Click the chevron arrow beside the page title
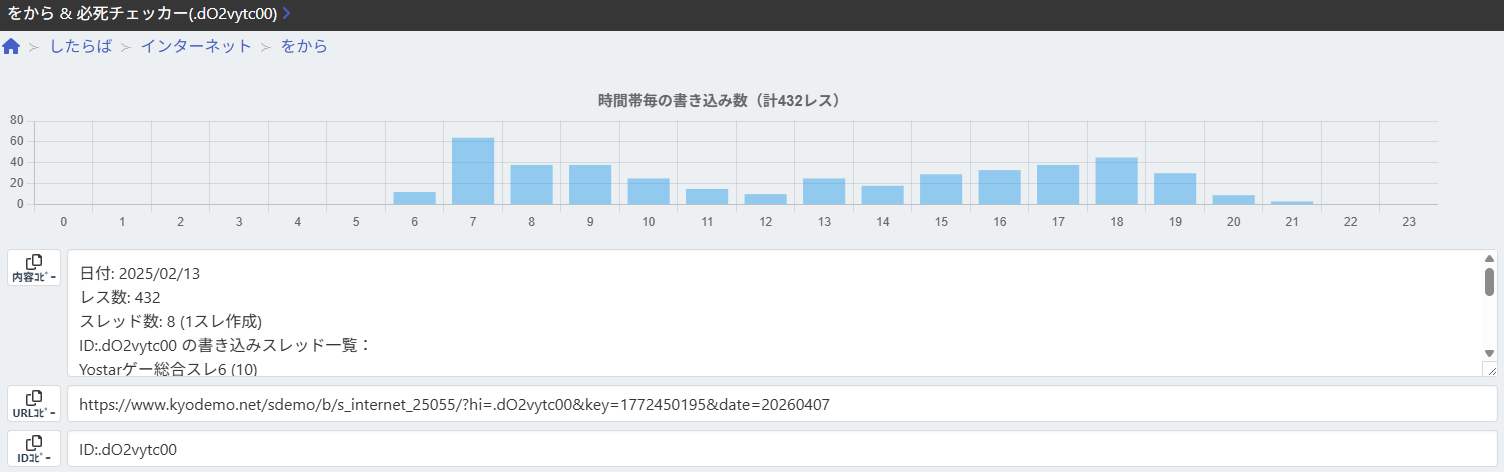The image size is (1504, 472). click(287, 13)
